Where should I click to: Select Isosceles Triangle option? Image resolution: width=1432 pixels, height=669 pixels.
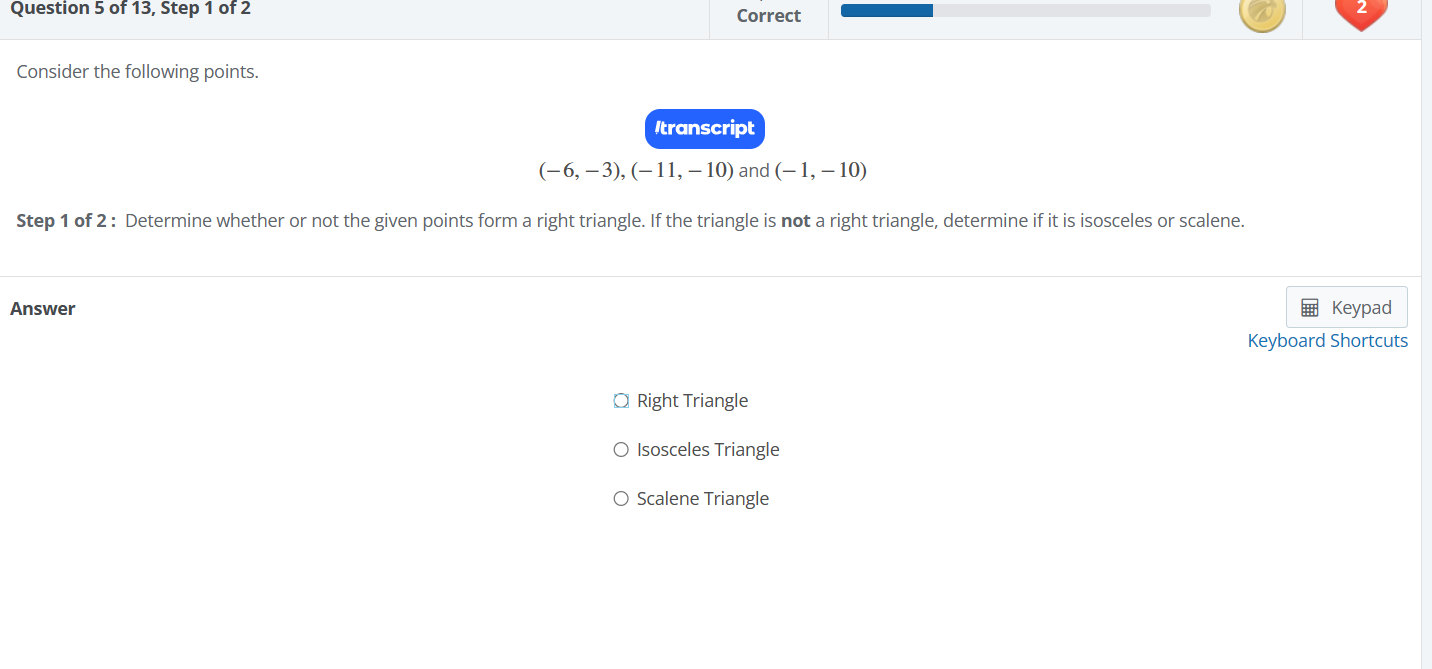coord(620,449)
